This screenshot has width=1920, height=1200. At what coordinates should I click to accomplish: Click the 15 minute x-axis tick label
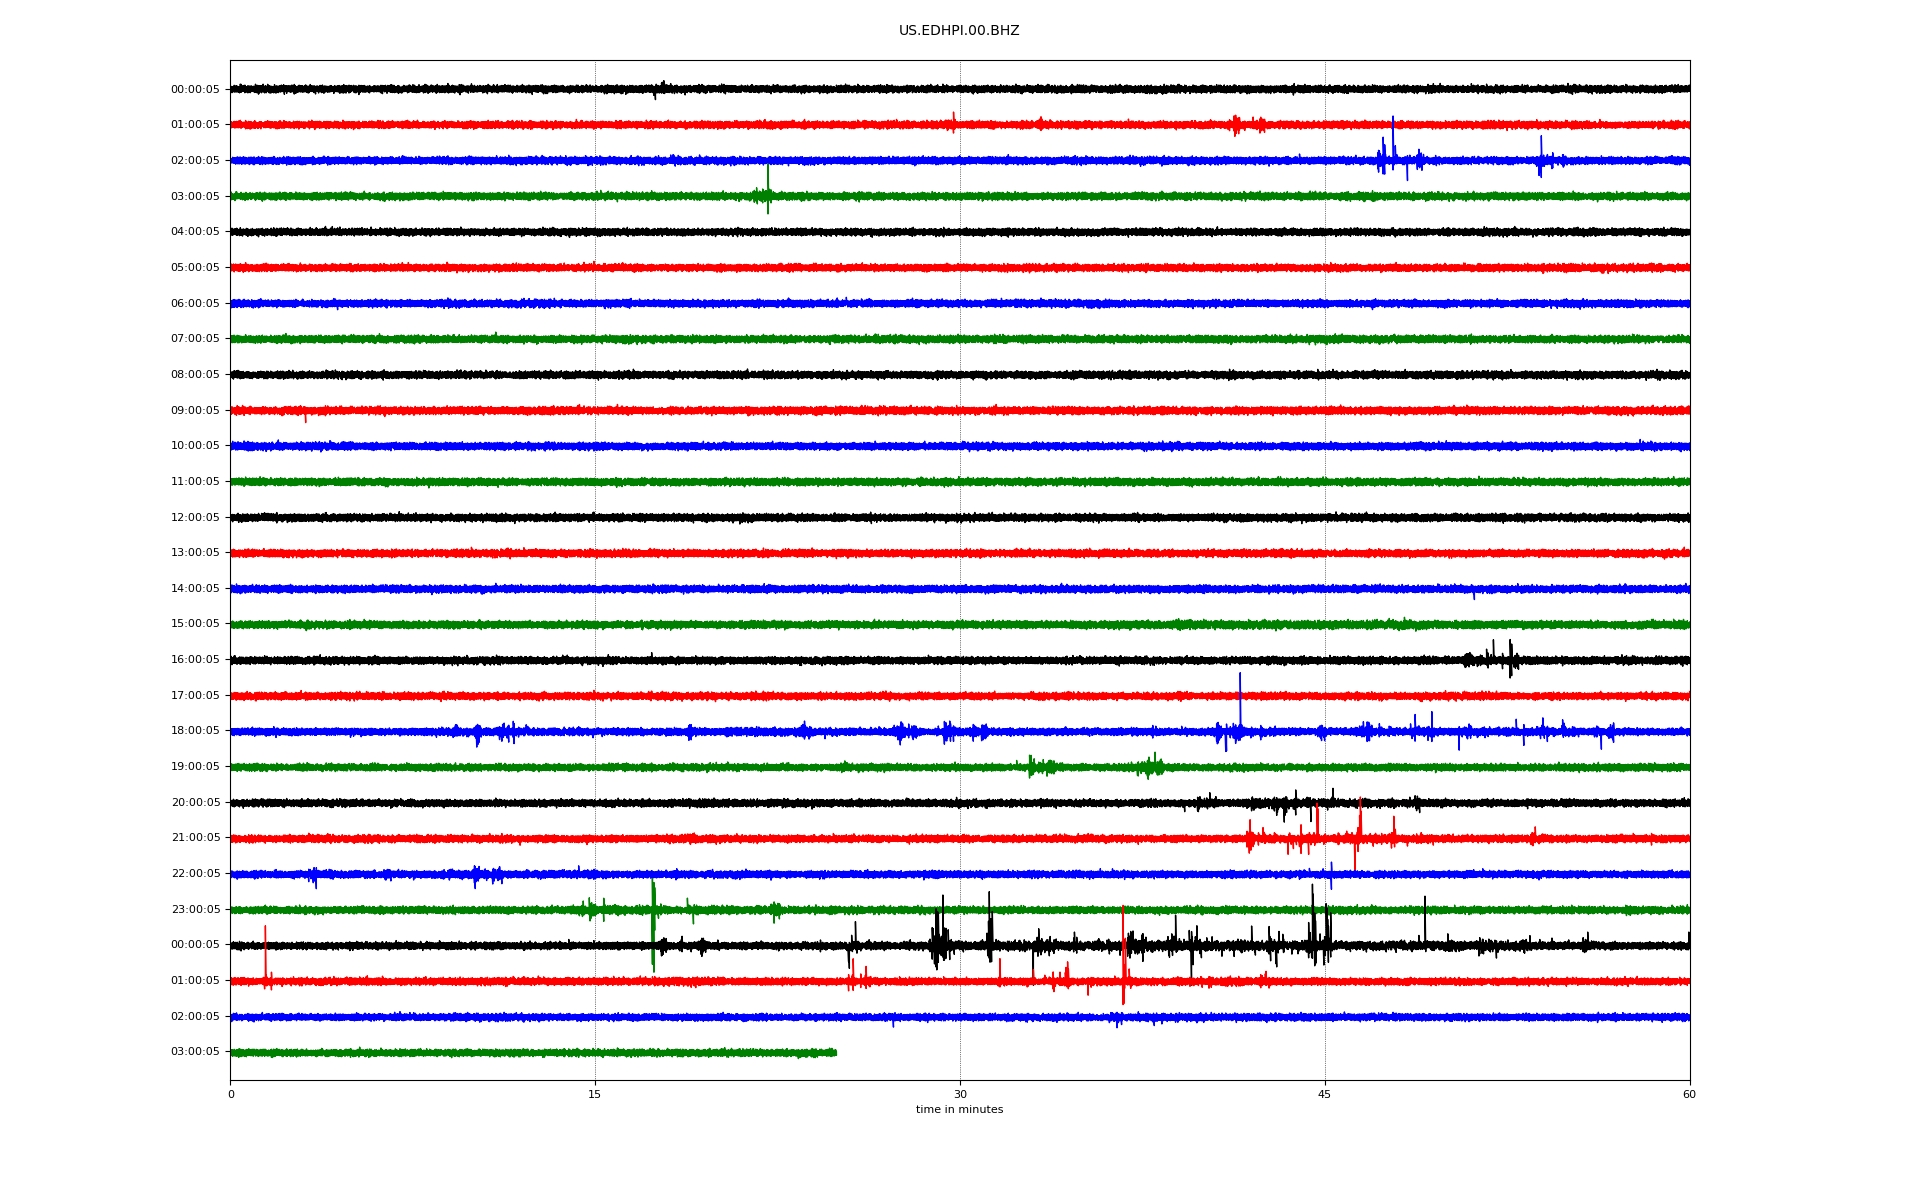point(595,1094)
